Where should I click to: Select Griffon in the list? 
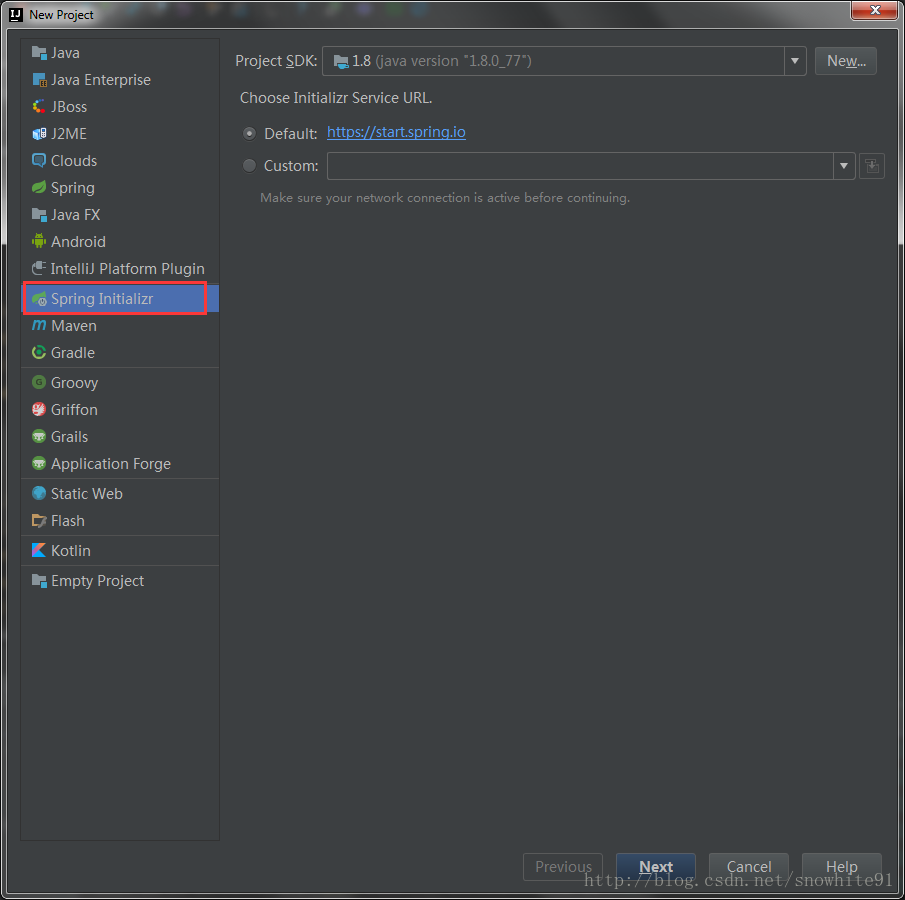coord(120,410)
